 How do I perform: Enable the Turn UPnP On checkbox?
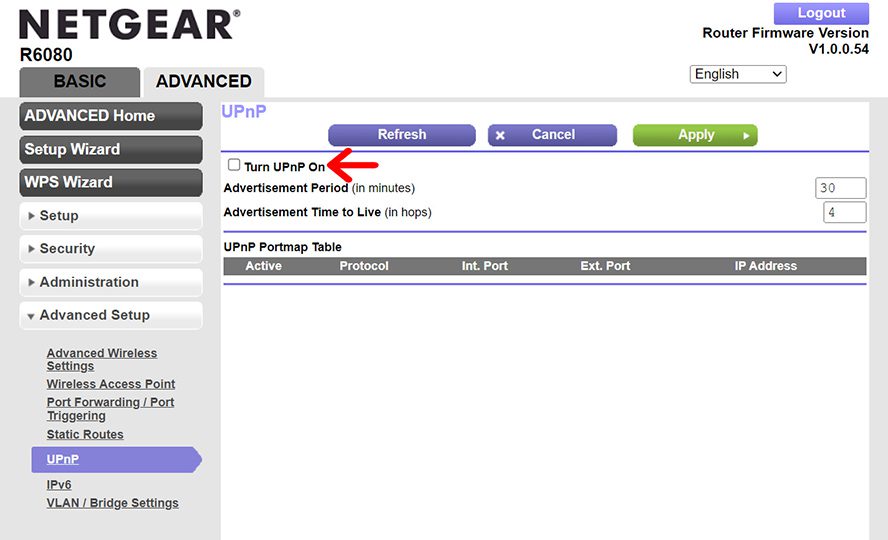point(234,165)
